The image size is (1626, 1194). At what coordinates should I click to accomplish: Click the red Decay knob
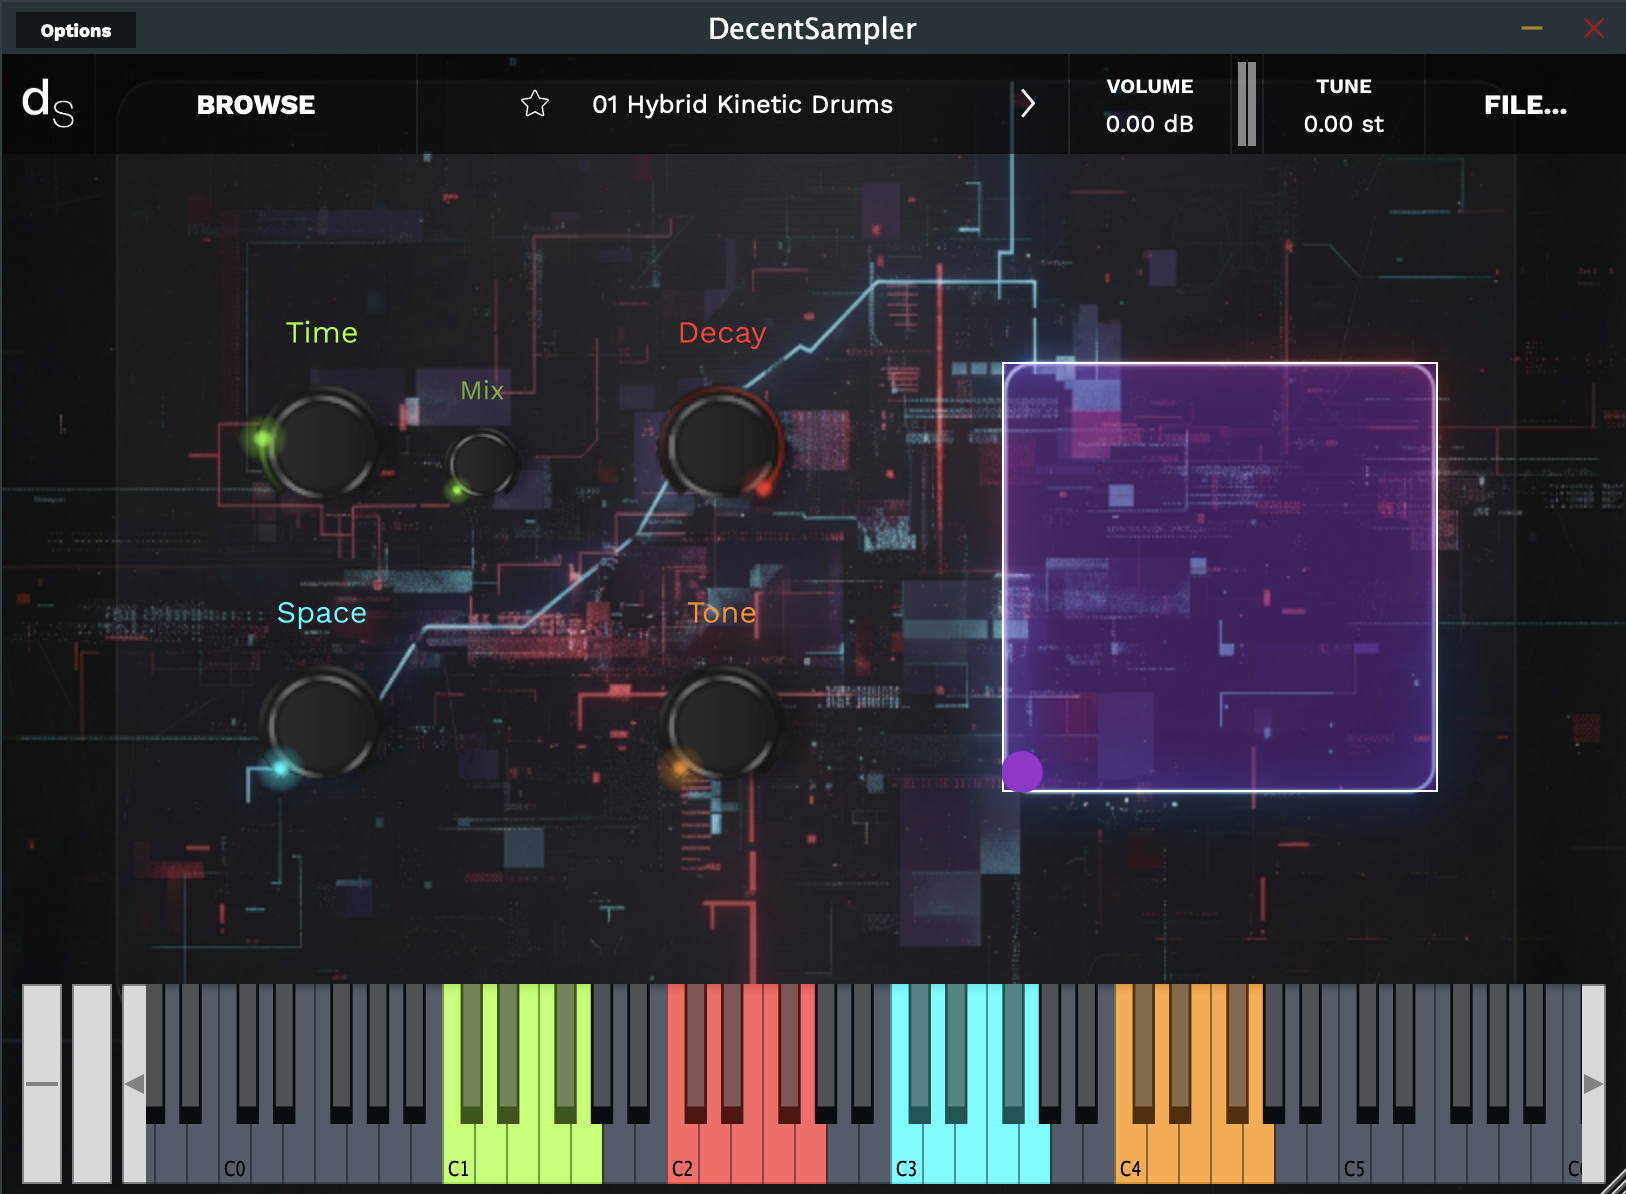click(722, 443)
